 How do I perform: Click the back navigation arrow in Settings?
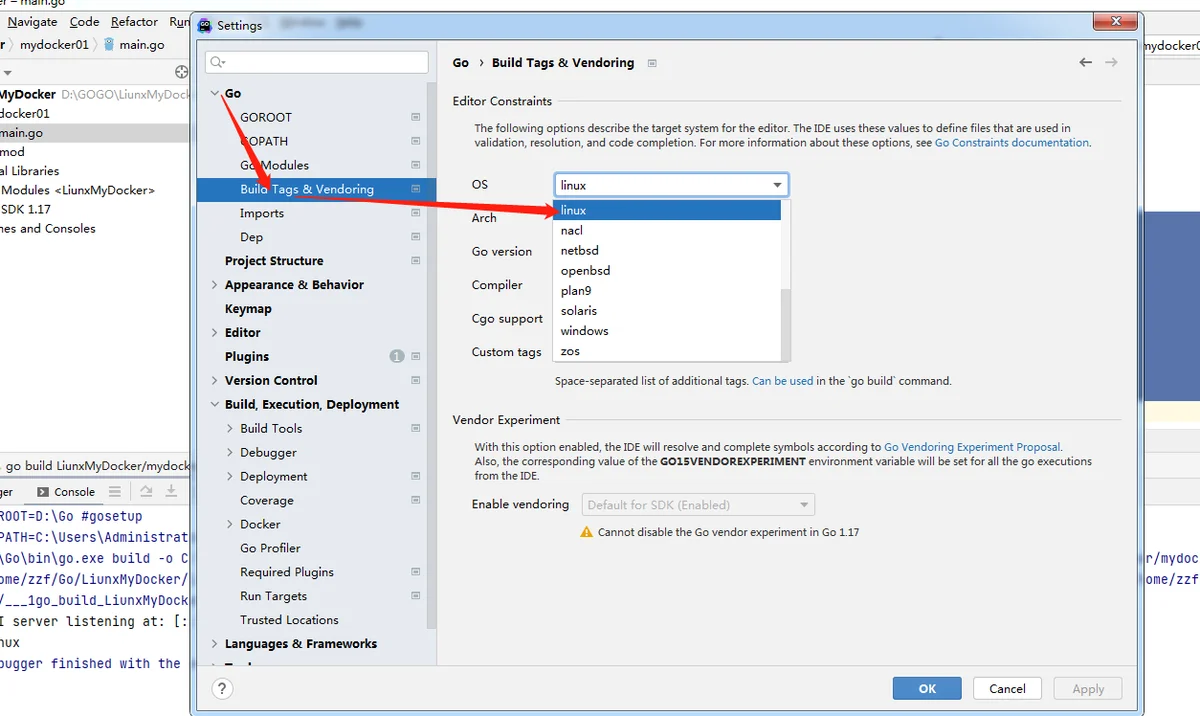(1086, 62)
